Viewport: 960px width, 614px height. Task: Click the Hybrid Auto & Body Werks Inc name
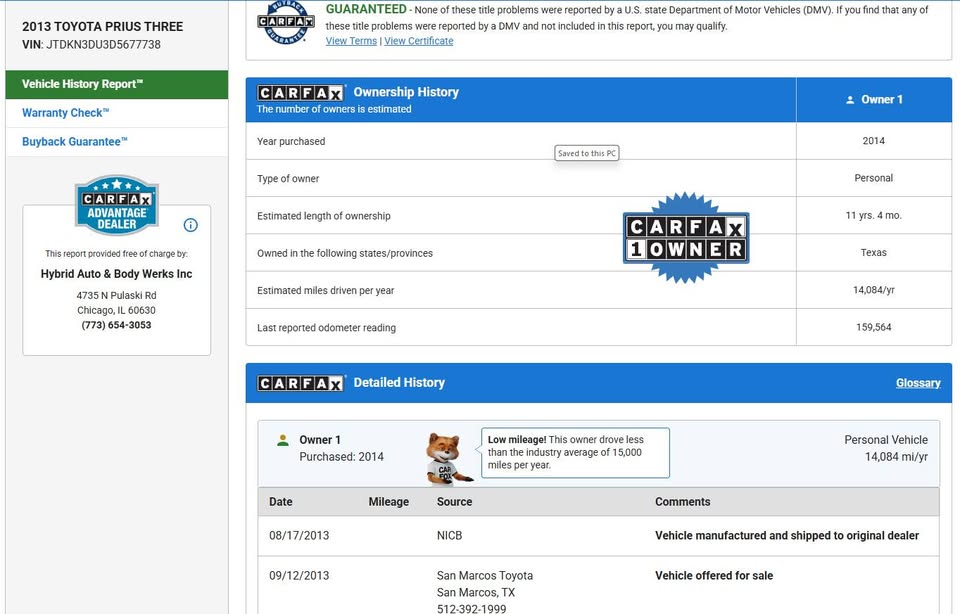(x=116, y=274)
